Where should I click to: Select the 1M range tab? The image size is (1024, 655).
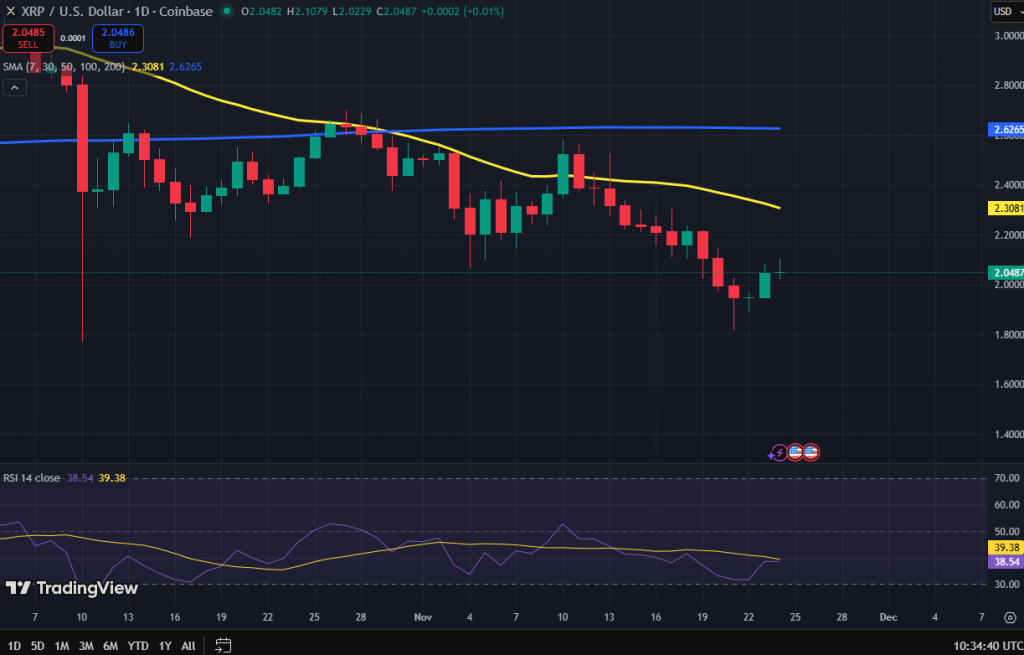[62, 647]
